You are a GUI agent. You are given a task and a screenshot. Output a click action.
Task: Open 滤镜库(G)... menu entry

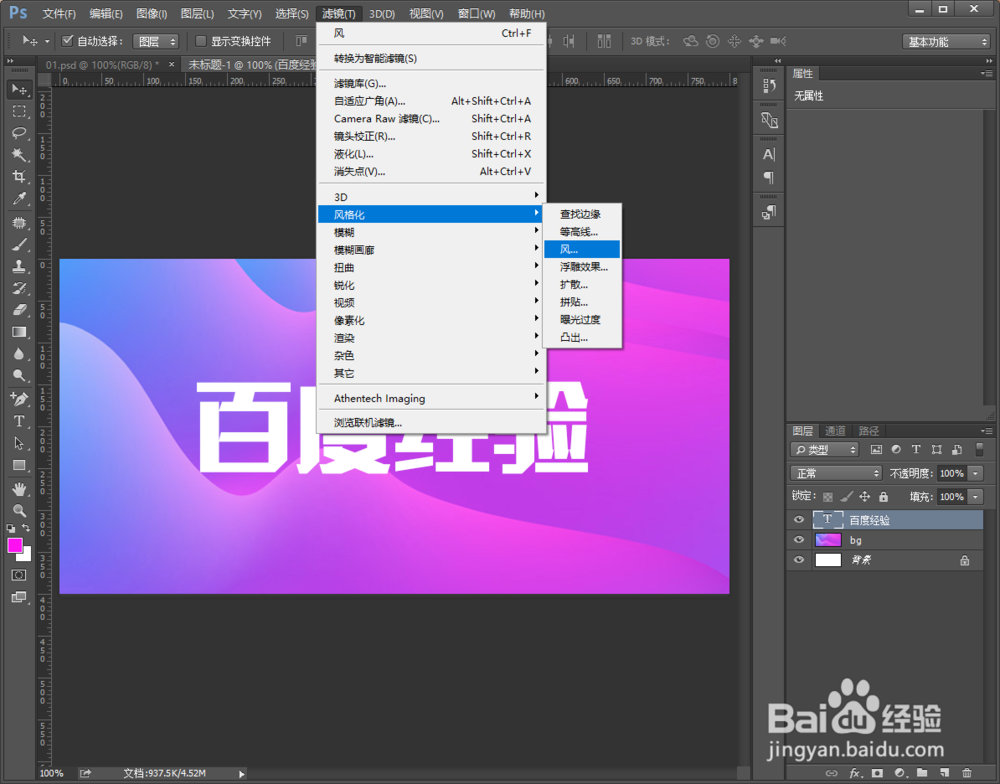coord(431,84)
